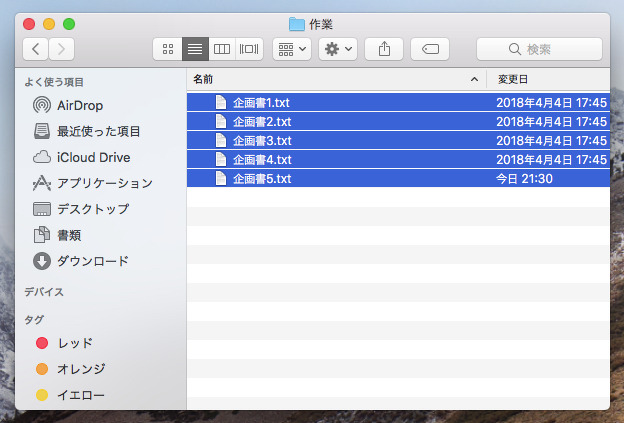Toggle sort order arrow in name column

(x=474, y=78)
